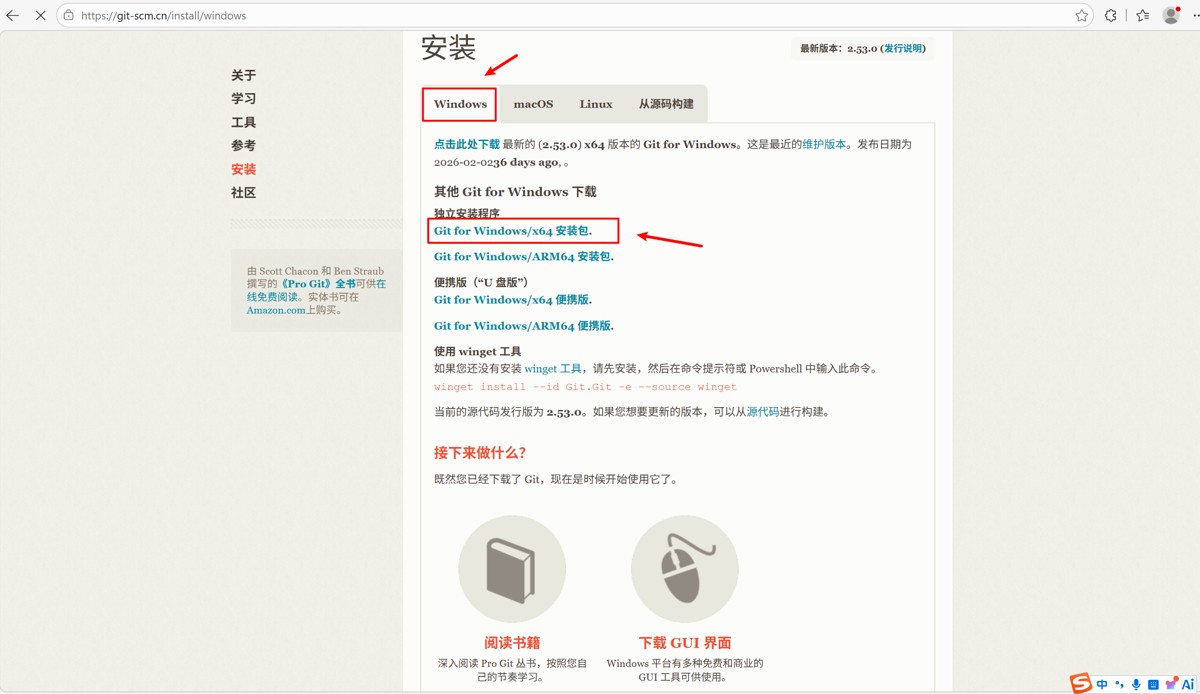This screenshot has width=1200, height=694.
Task: Open the favorites list icon
Action: click(x=1143, y=16)
